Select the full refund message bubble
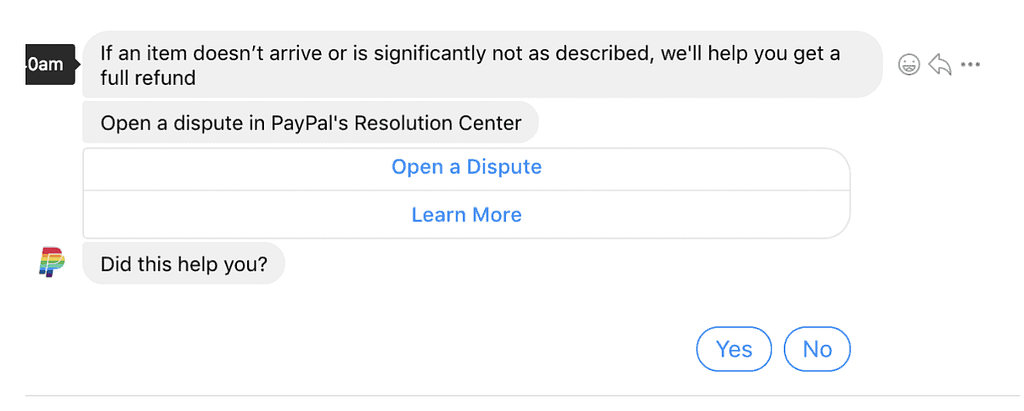The width and height of the screenshot is (1024, 411). (483, 65)
